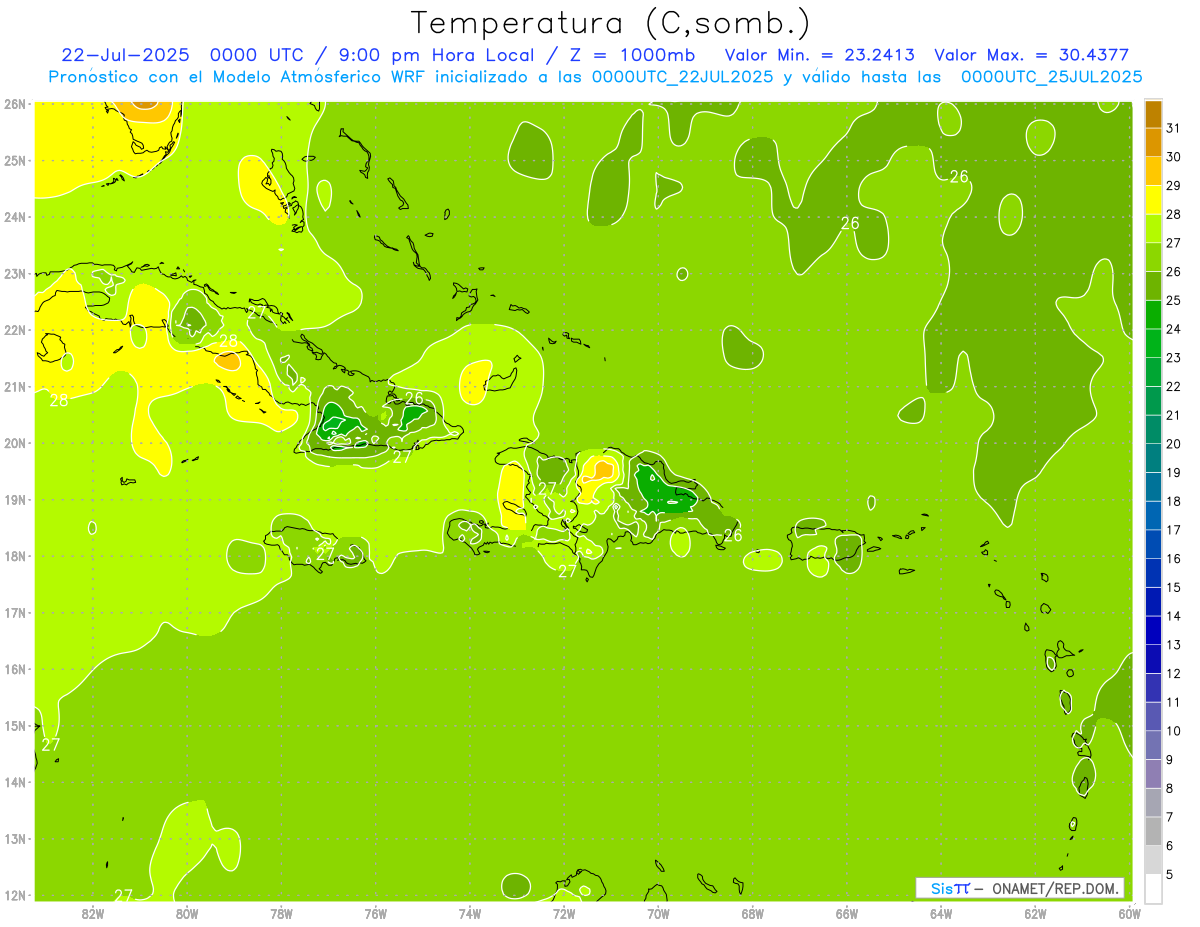Click the ONAMET/REP.DOM. credit label

click(x=1057, y=888)
